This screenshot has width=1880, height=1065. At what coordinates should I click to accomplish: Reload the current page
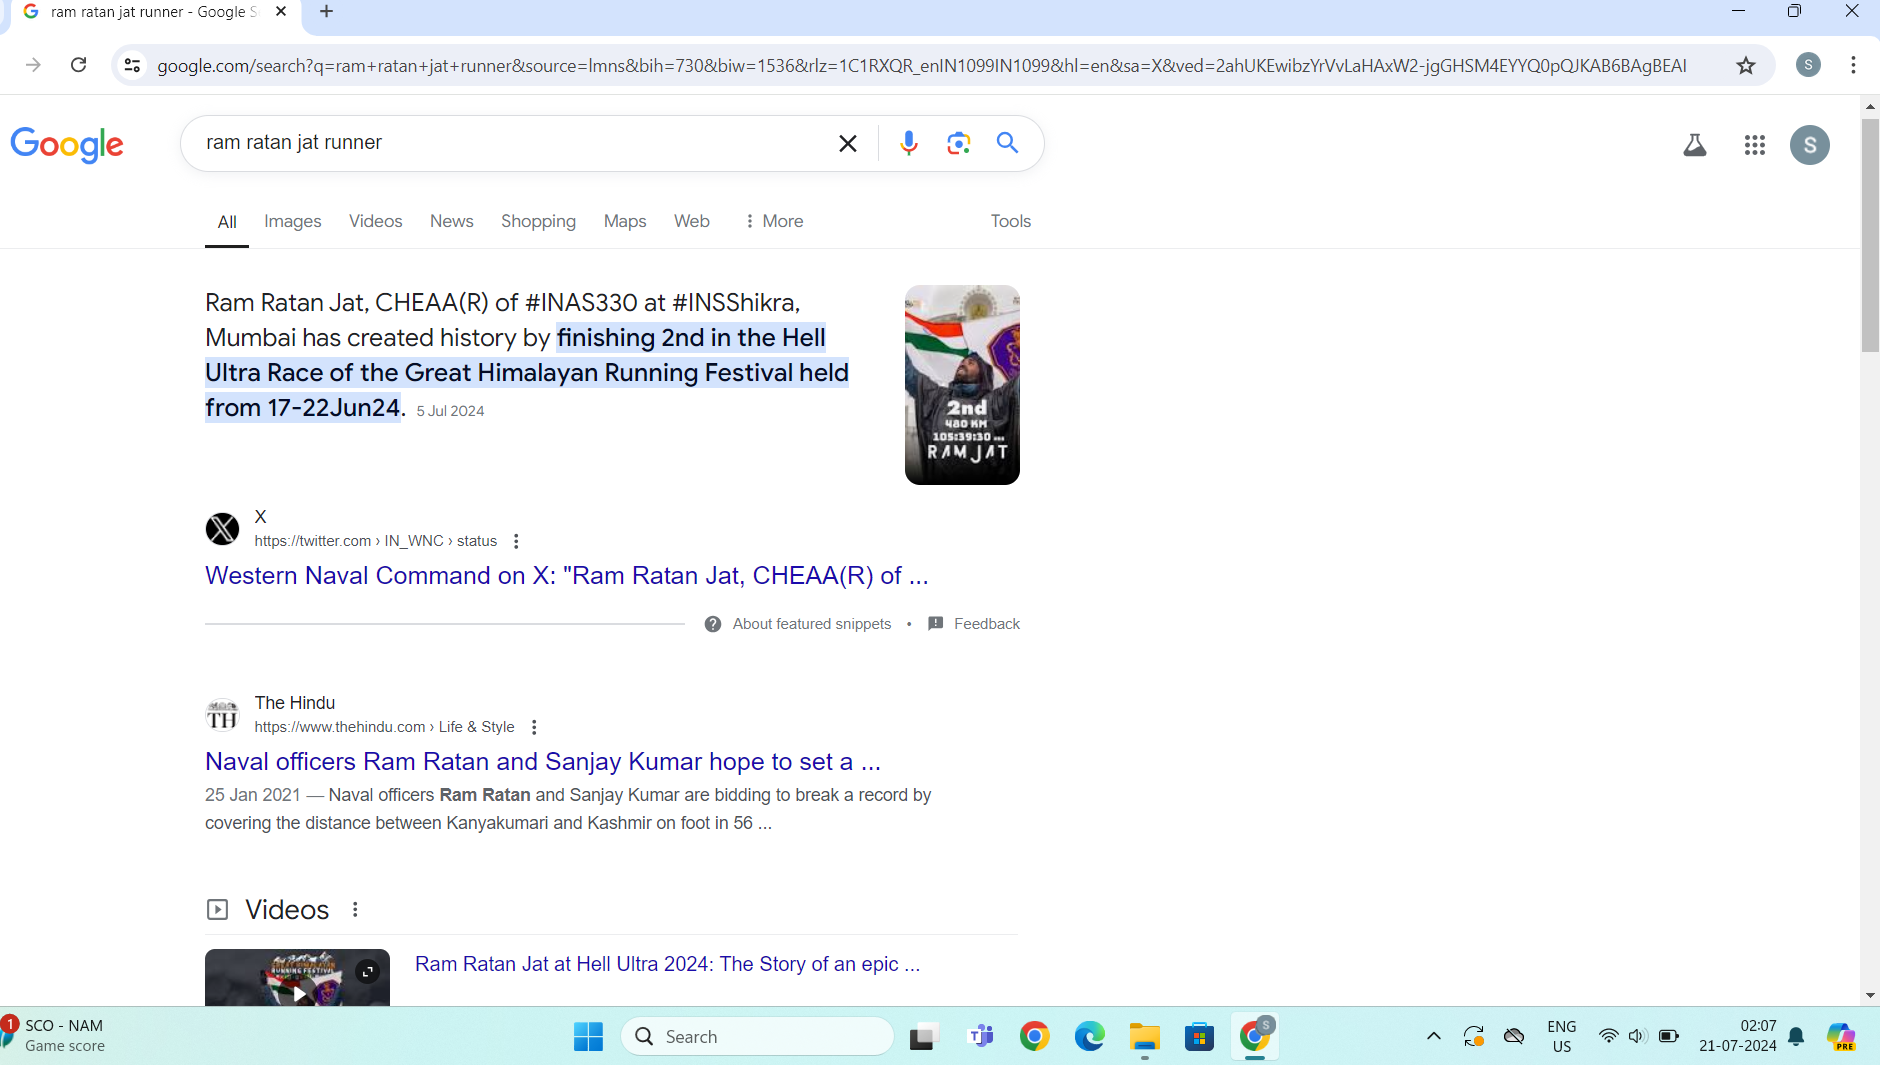point(78,65)
